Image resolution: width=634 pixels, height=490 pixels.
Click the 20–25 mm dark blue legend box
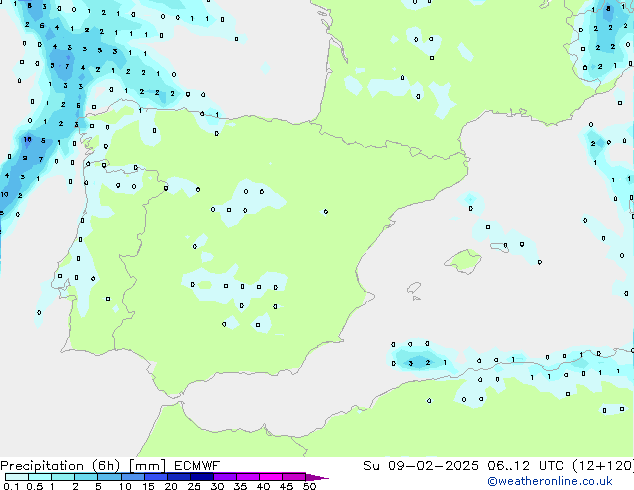click(178, 477)
